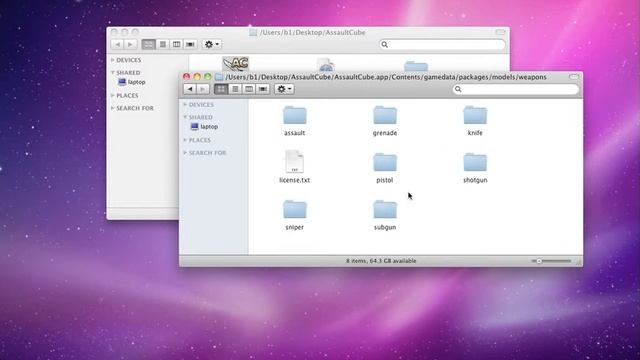640x360 pixels.
Task: Open the shotgun folder
Action: (x=475, y=162)
